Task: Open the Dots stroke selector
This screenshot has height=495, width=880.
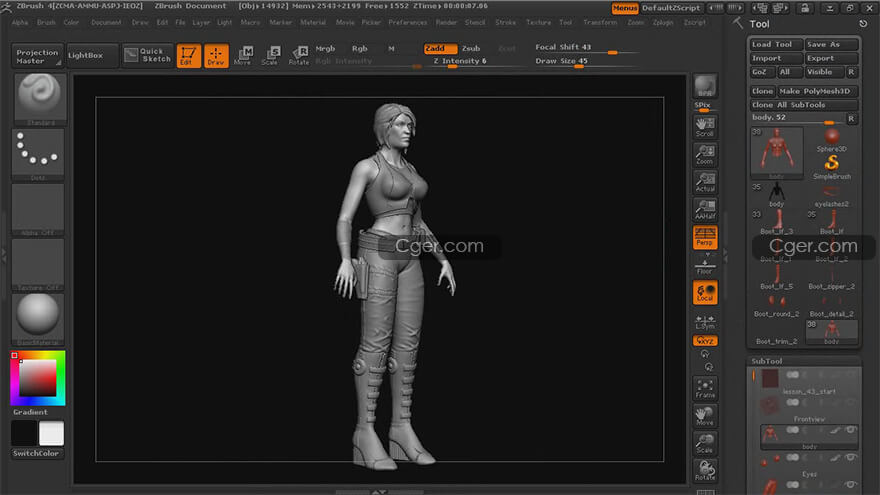Action: pyautogui.click(x=38, y=154)
